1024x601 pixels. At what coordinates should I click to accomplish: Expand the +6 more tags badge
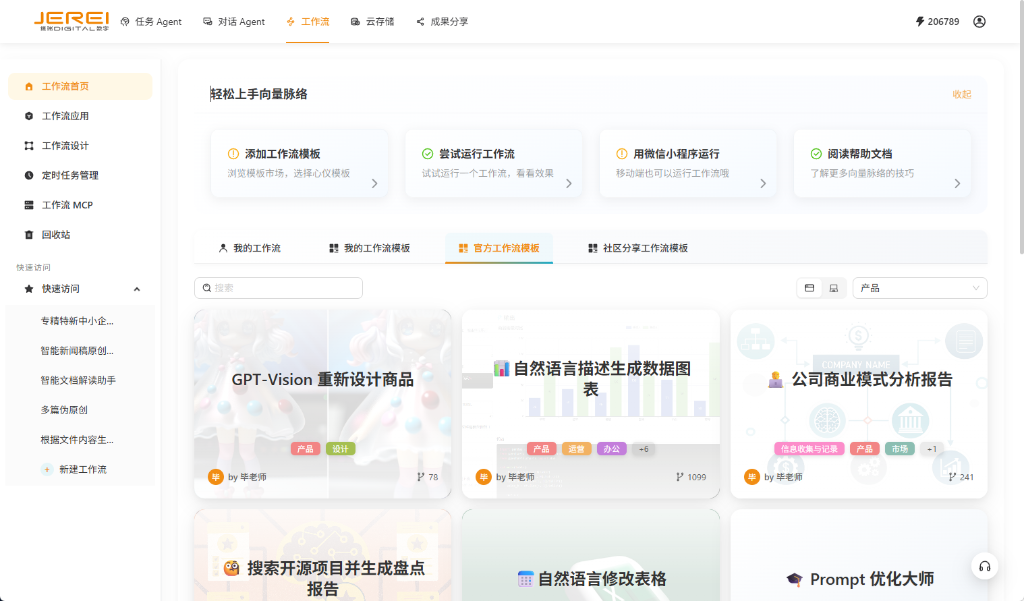coord(643,449)
